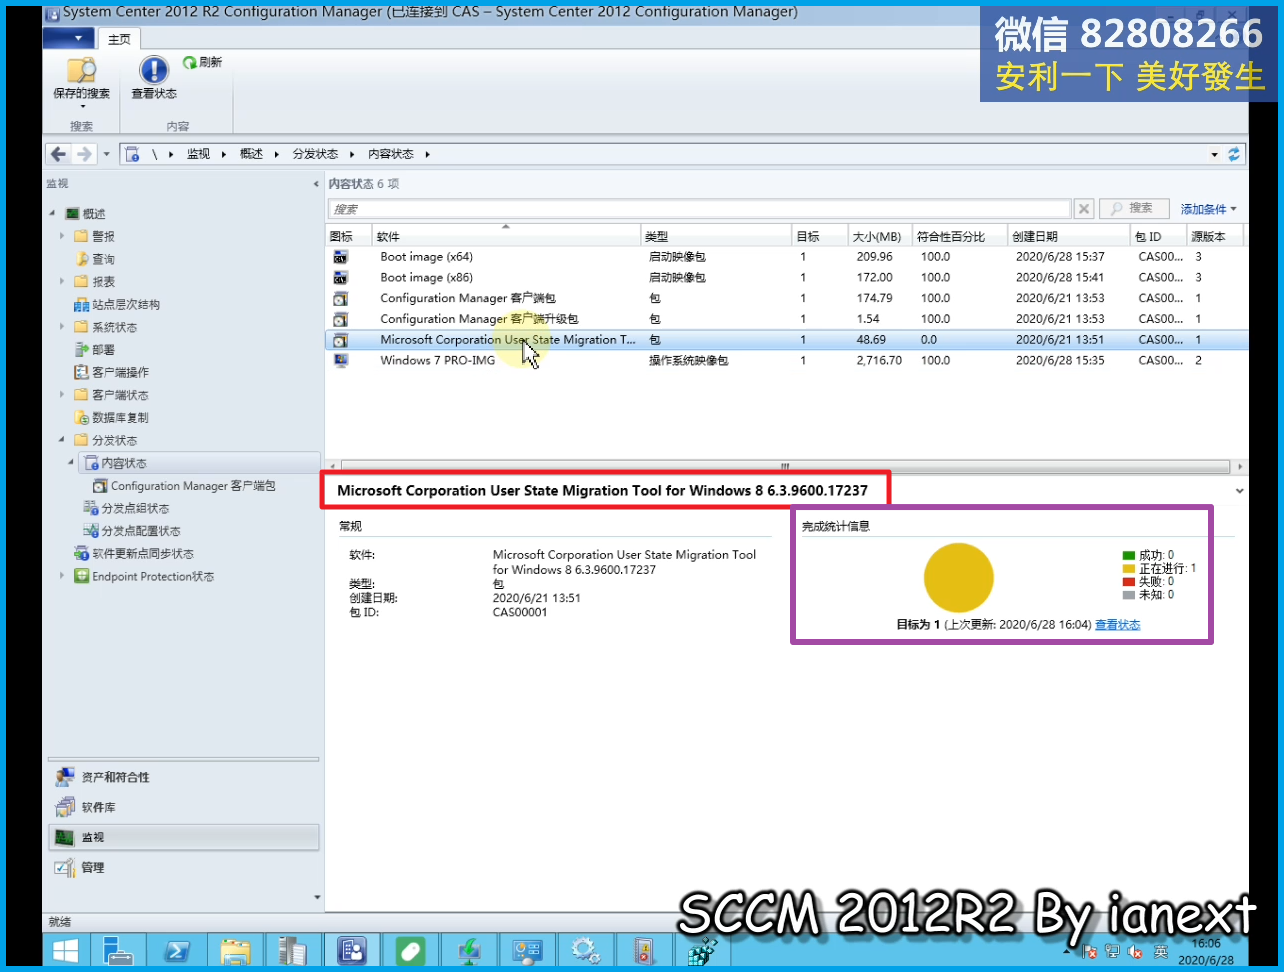Collapse the 分发状态 tree node
Viewport: 1284px width, 972px height.
click(62, 440)
